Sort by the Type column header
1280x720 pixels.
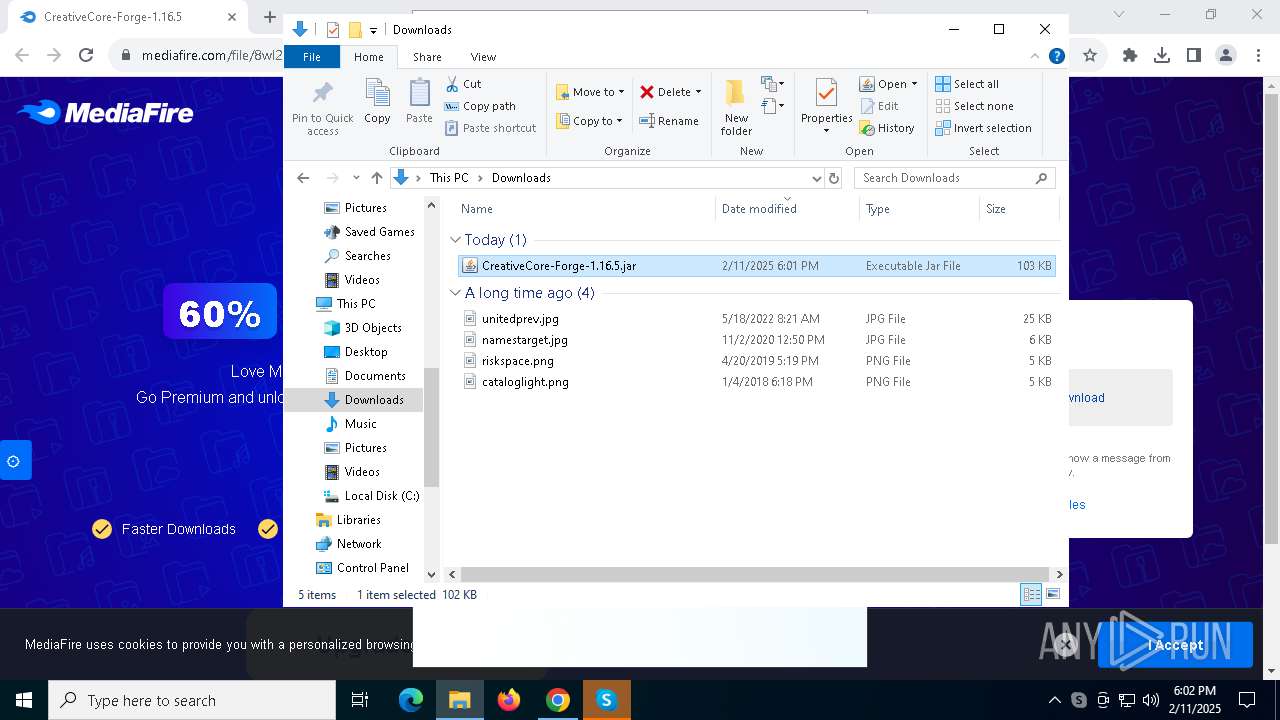[x=919, y=209]
